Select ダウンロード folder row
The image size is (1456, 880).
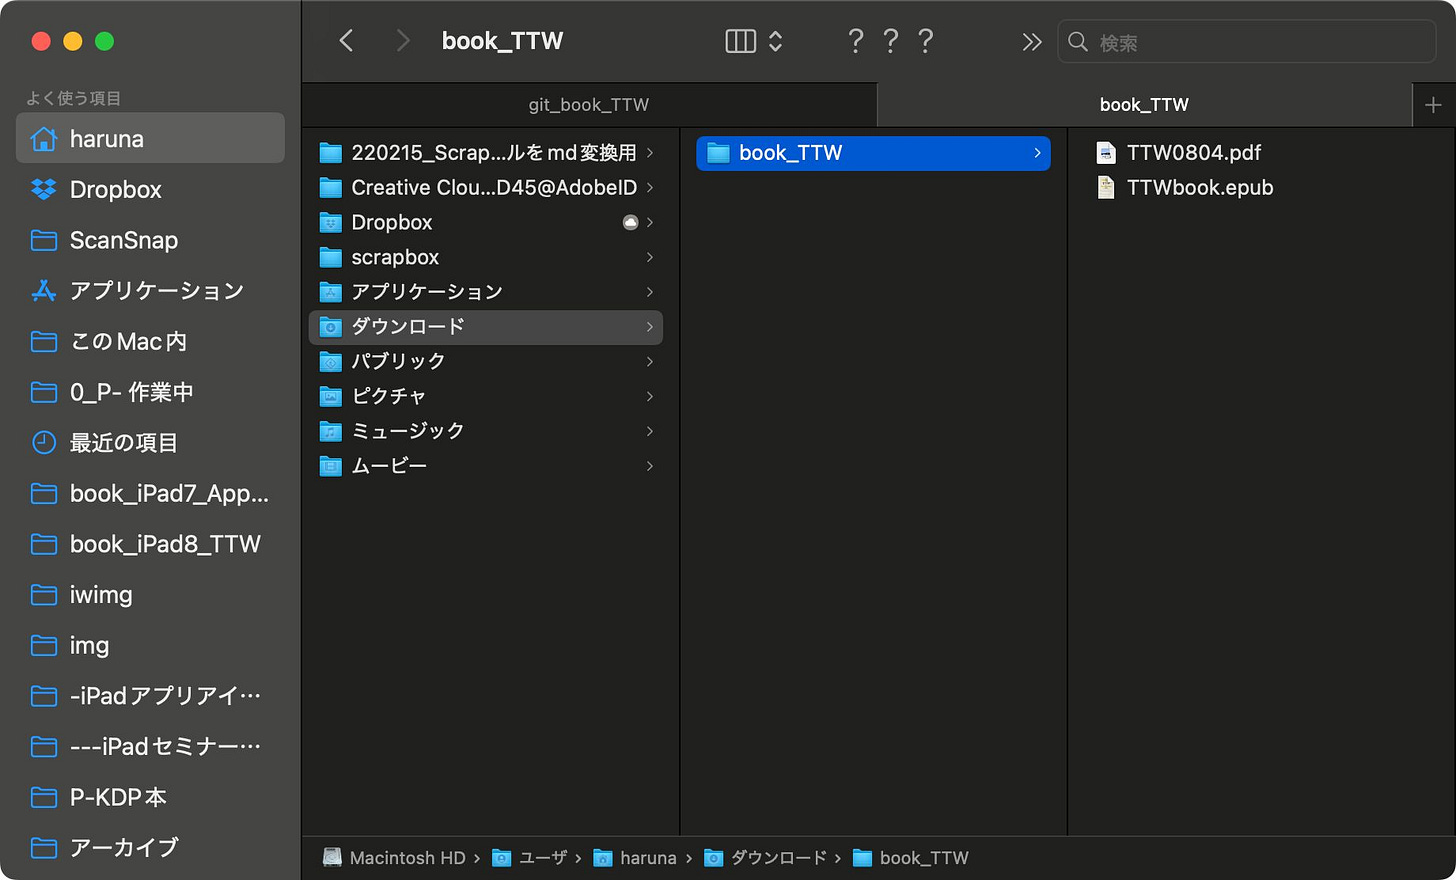coord(486,327)
